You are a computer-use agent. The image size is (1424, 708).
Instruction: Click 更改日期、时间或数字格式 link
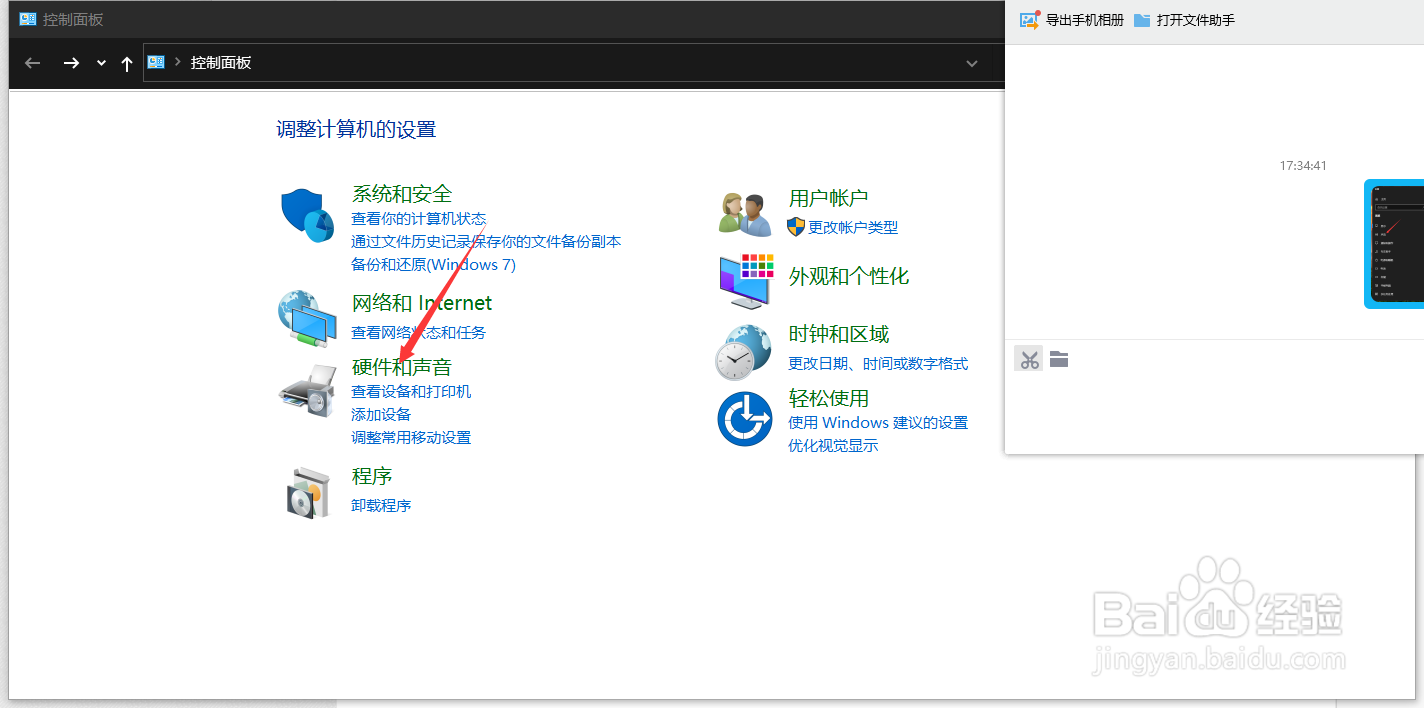[x=878, y=364]
